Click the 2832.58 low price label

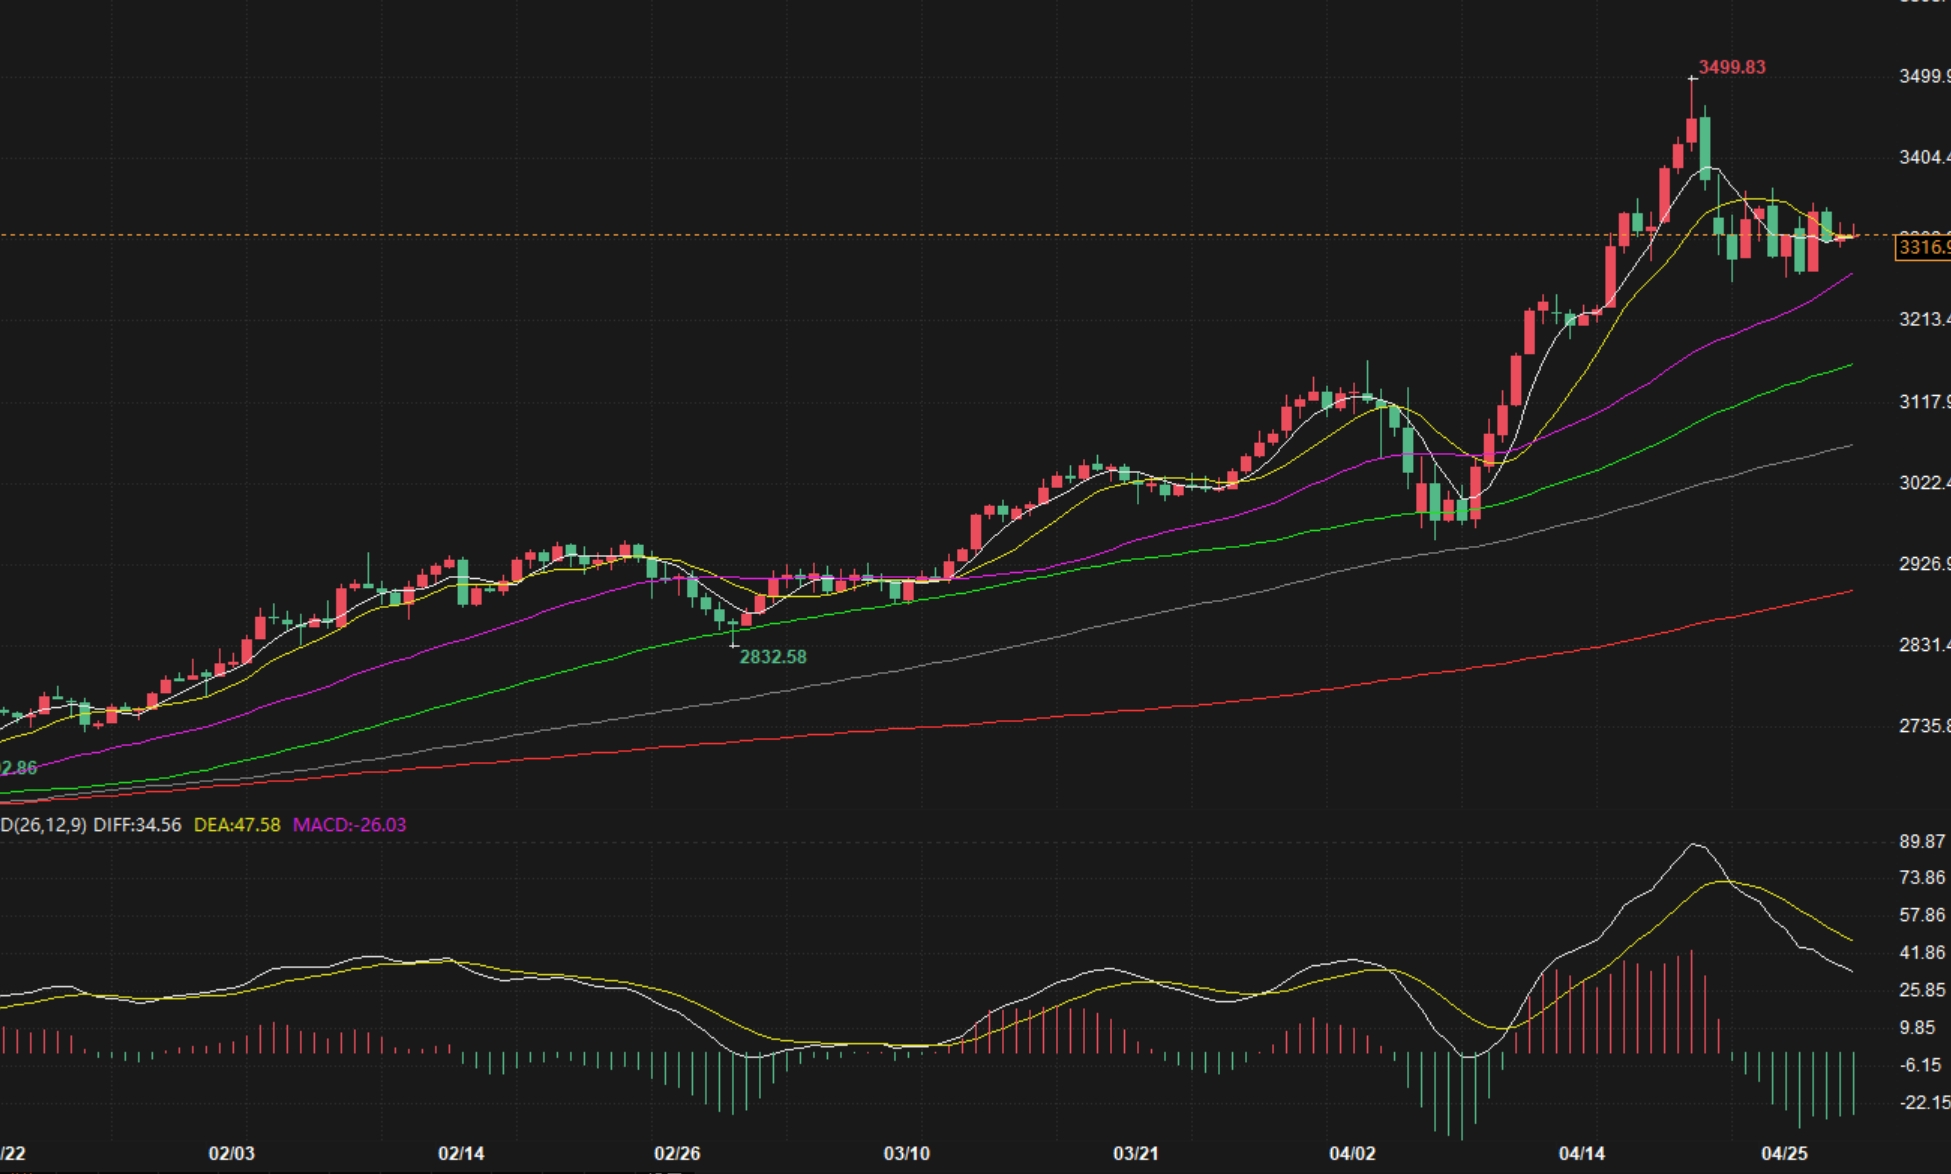click(x=772, y=657)
